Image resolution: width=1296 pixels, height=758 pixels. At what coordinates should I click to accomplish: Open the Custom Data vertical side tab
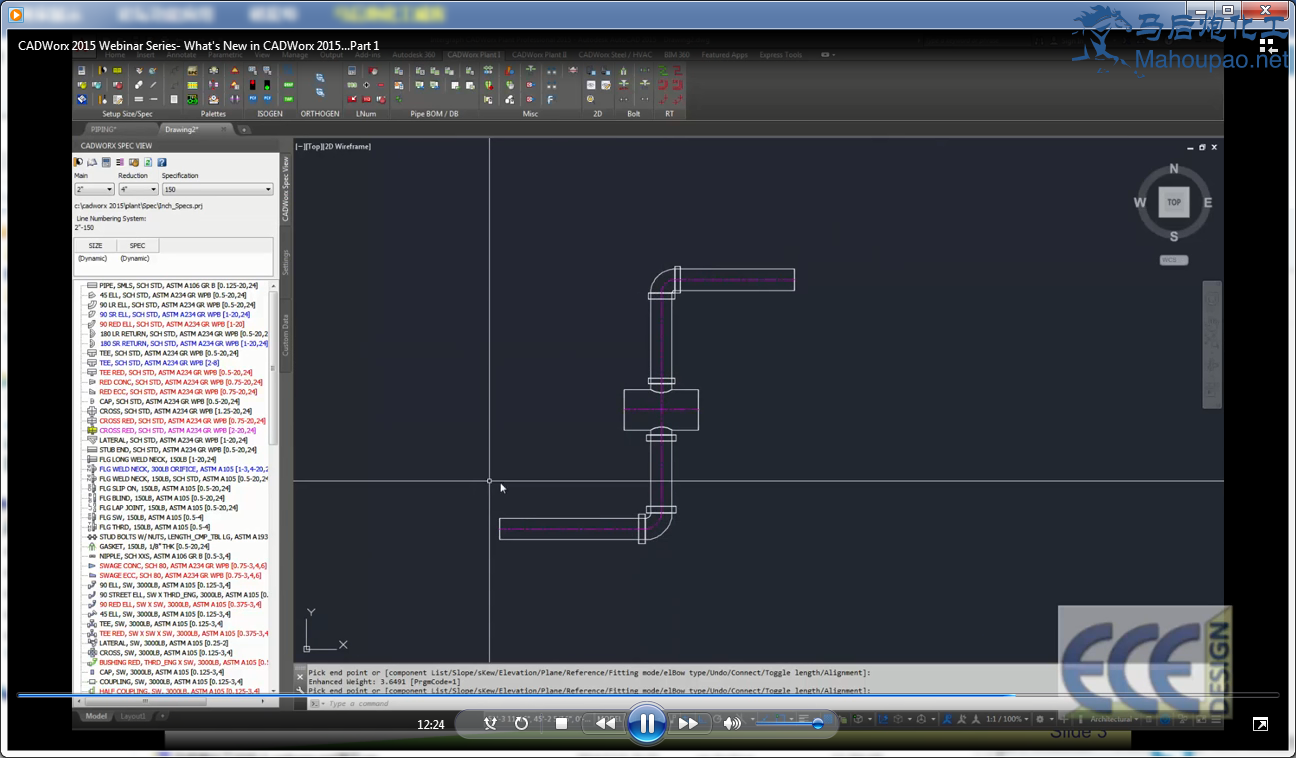(285, 335)
